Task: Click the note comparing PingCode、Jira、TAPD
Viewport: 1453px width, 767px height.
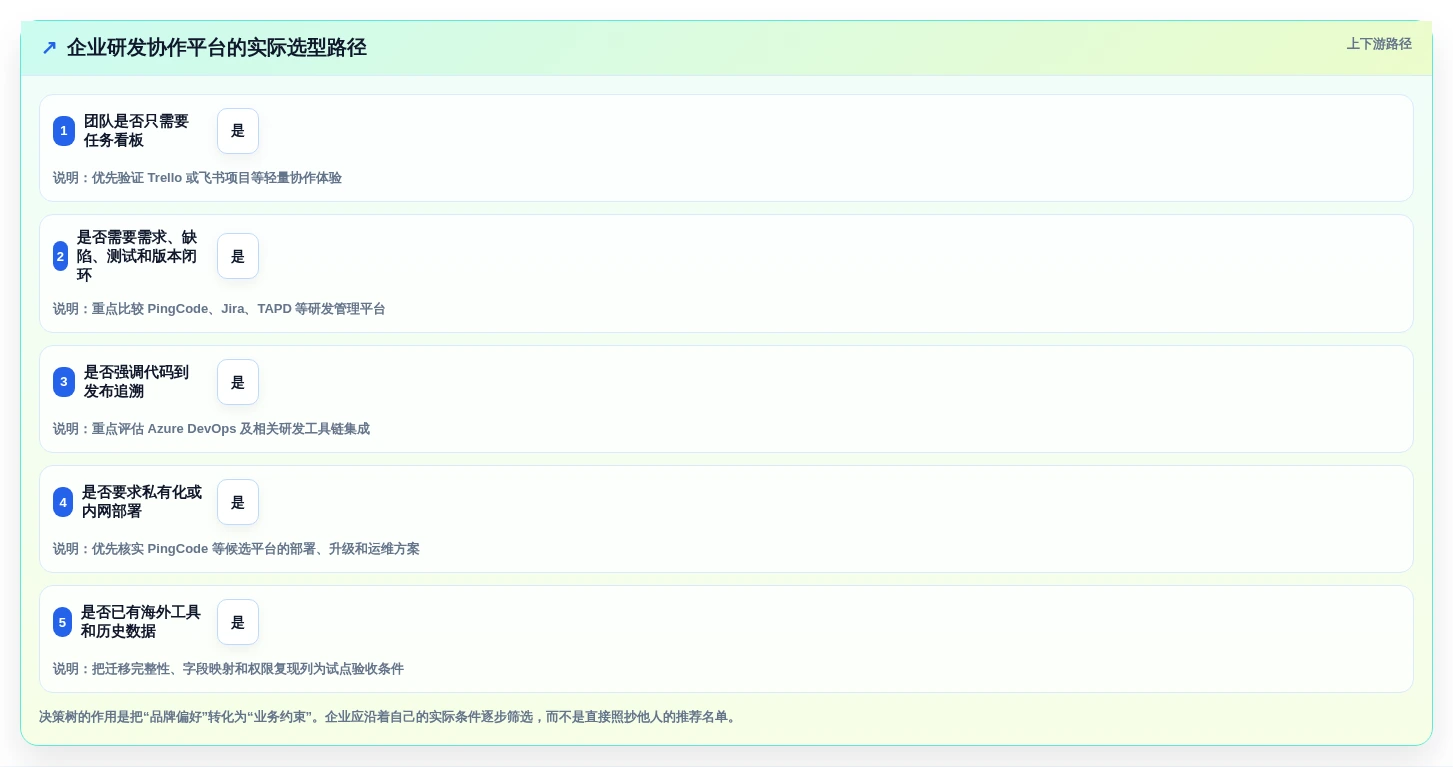Action: (219, 309)
